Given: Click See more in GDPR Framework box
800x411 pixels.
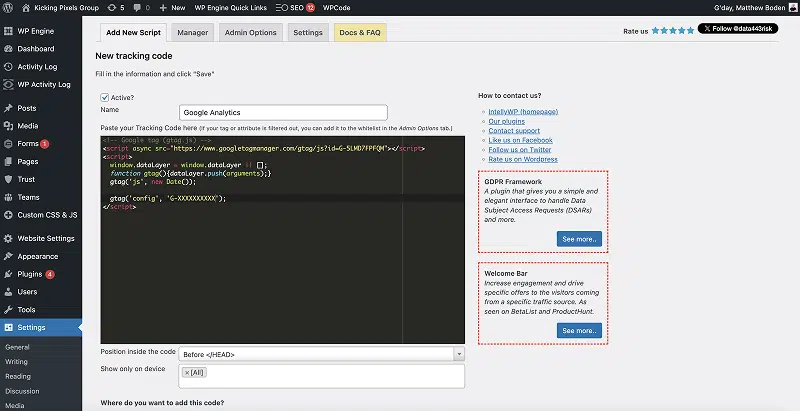Looking at the screenshot, I should click(x=579, y=239).
